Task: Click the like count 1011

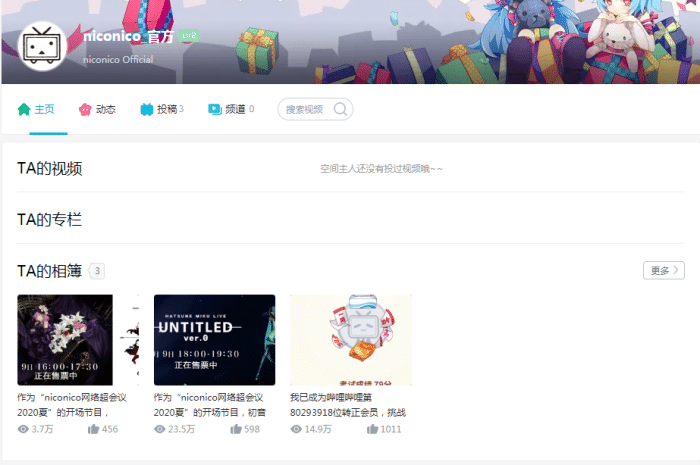Action: click(391, 429)
